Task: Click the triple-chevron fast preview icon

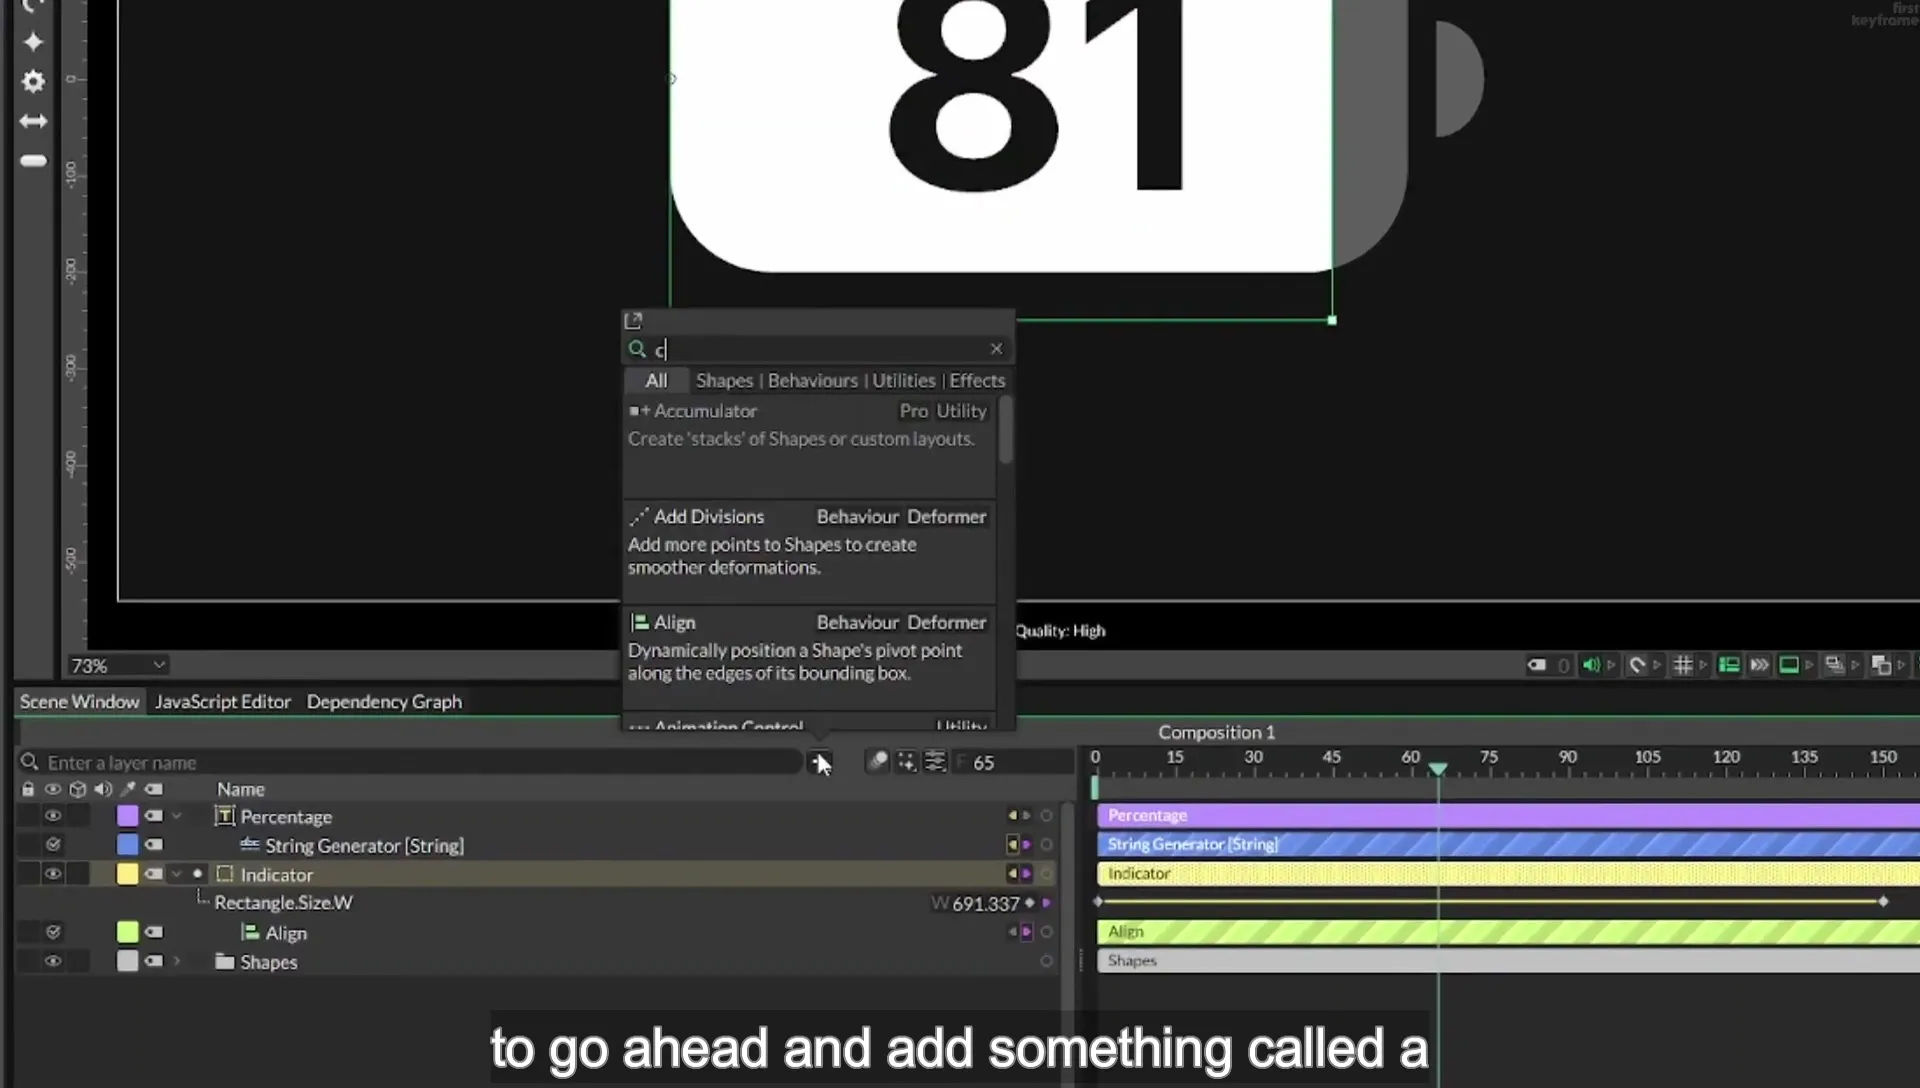Action: coord(1759,665)
